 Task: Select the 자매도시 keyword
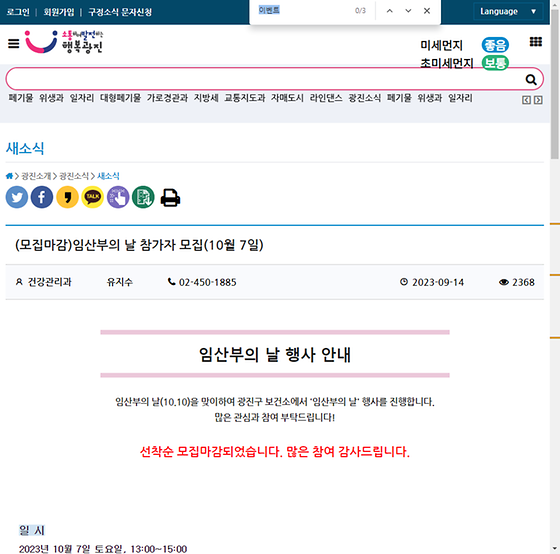287,98
